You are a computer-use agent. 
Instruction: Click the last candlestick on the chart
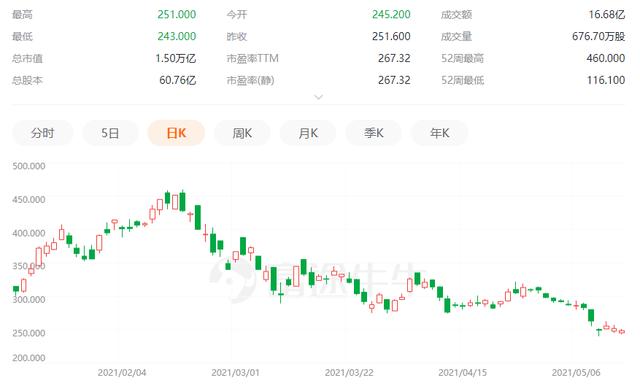click(x=622, y=332)
